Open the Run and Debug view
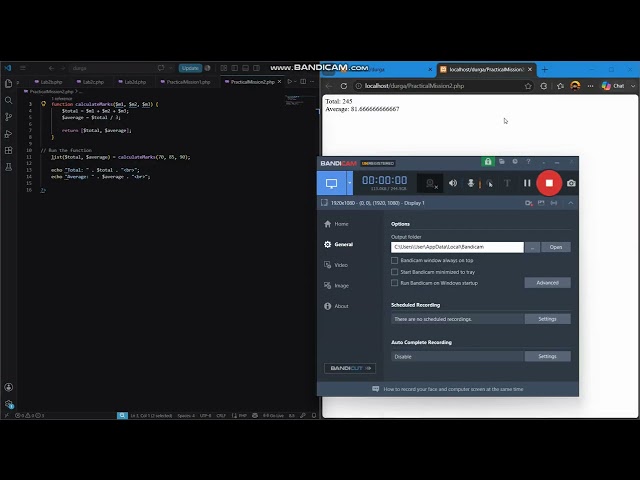640x480 pixels. [9, 134]
